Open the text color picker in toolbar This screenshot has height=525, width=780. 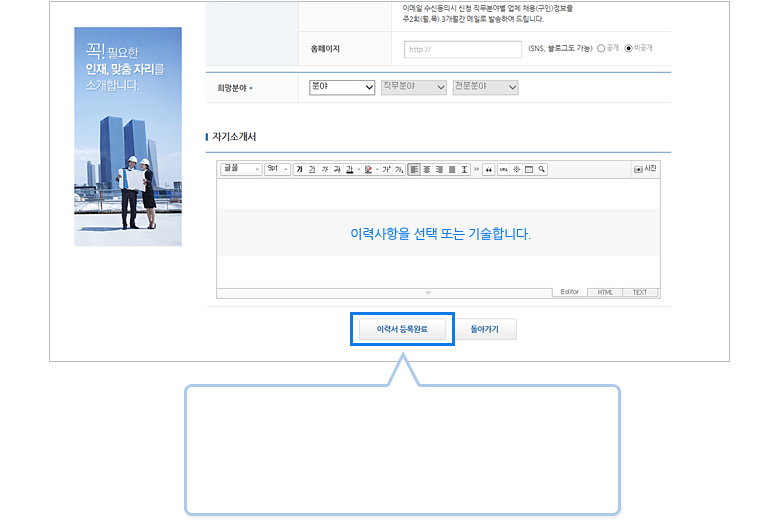pyautogui.click(x=369, y=170)
